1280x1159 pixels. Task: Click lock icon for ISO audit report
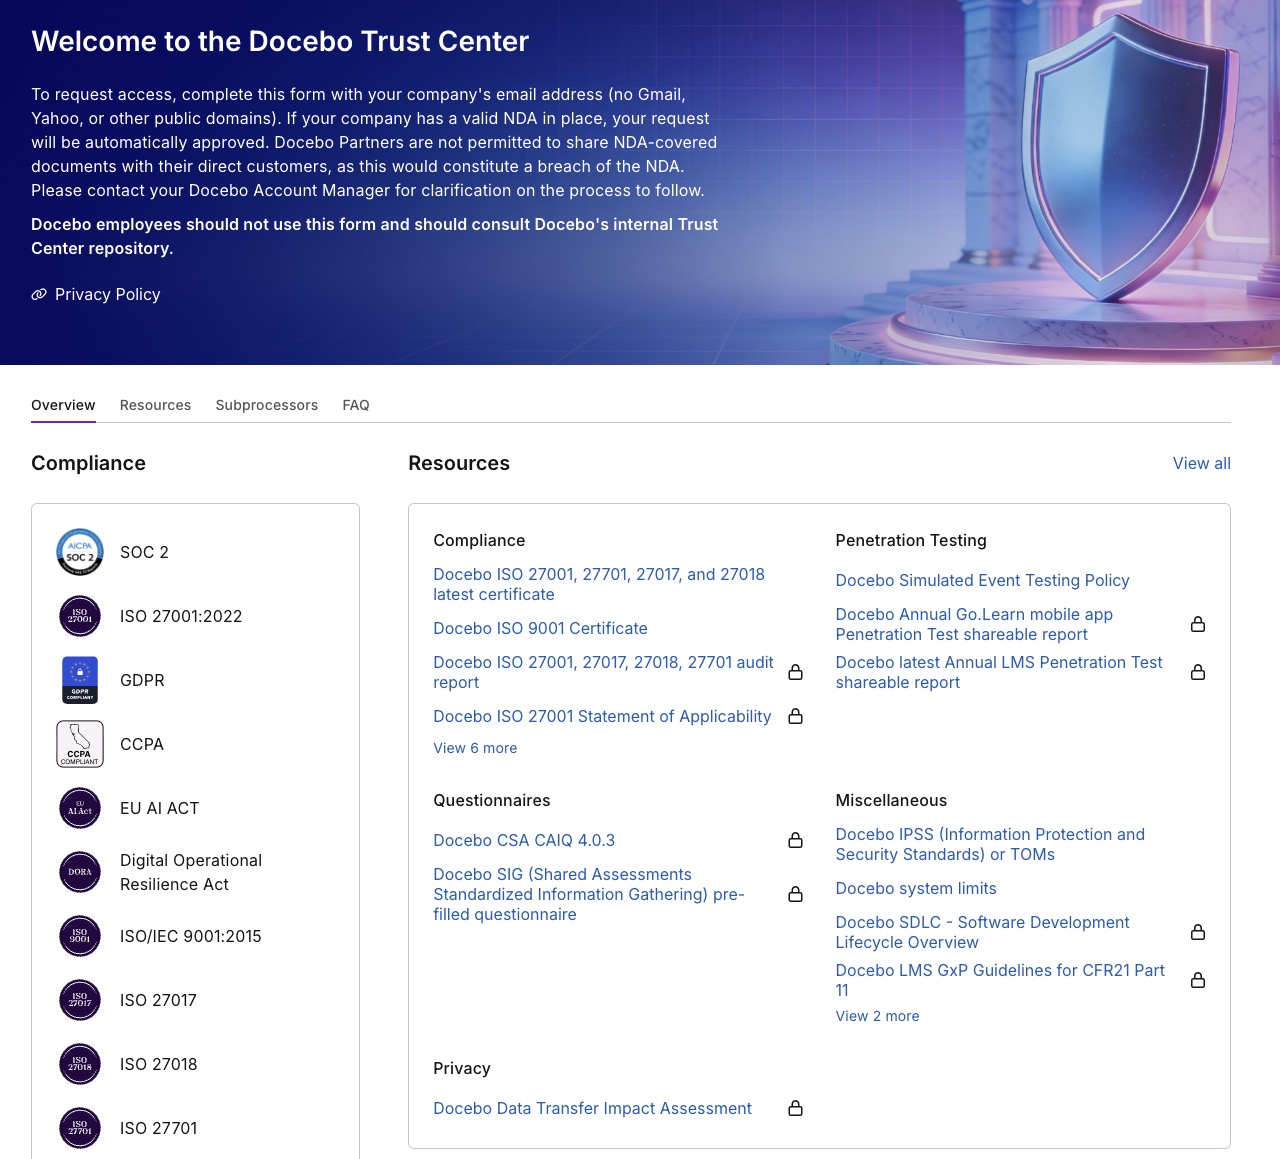(796, 672)
